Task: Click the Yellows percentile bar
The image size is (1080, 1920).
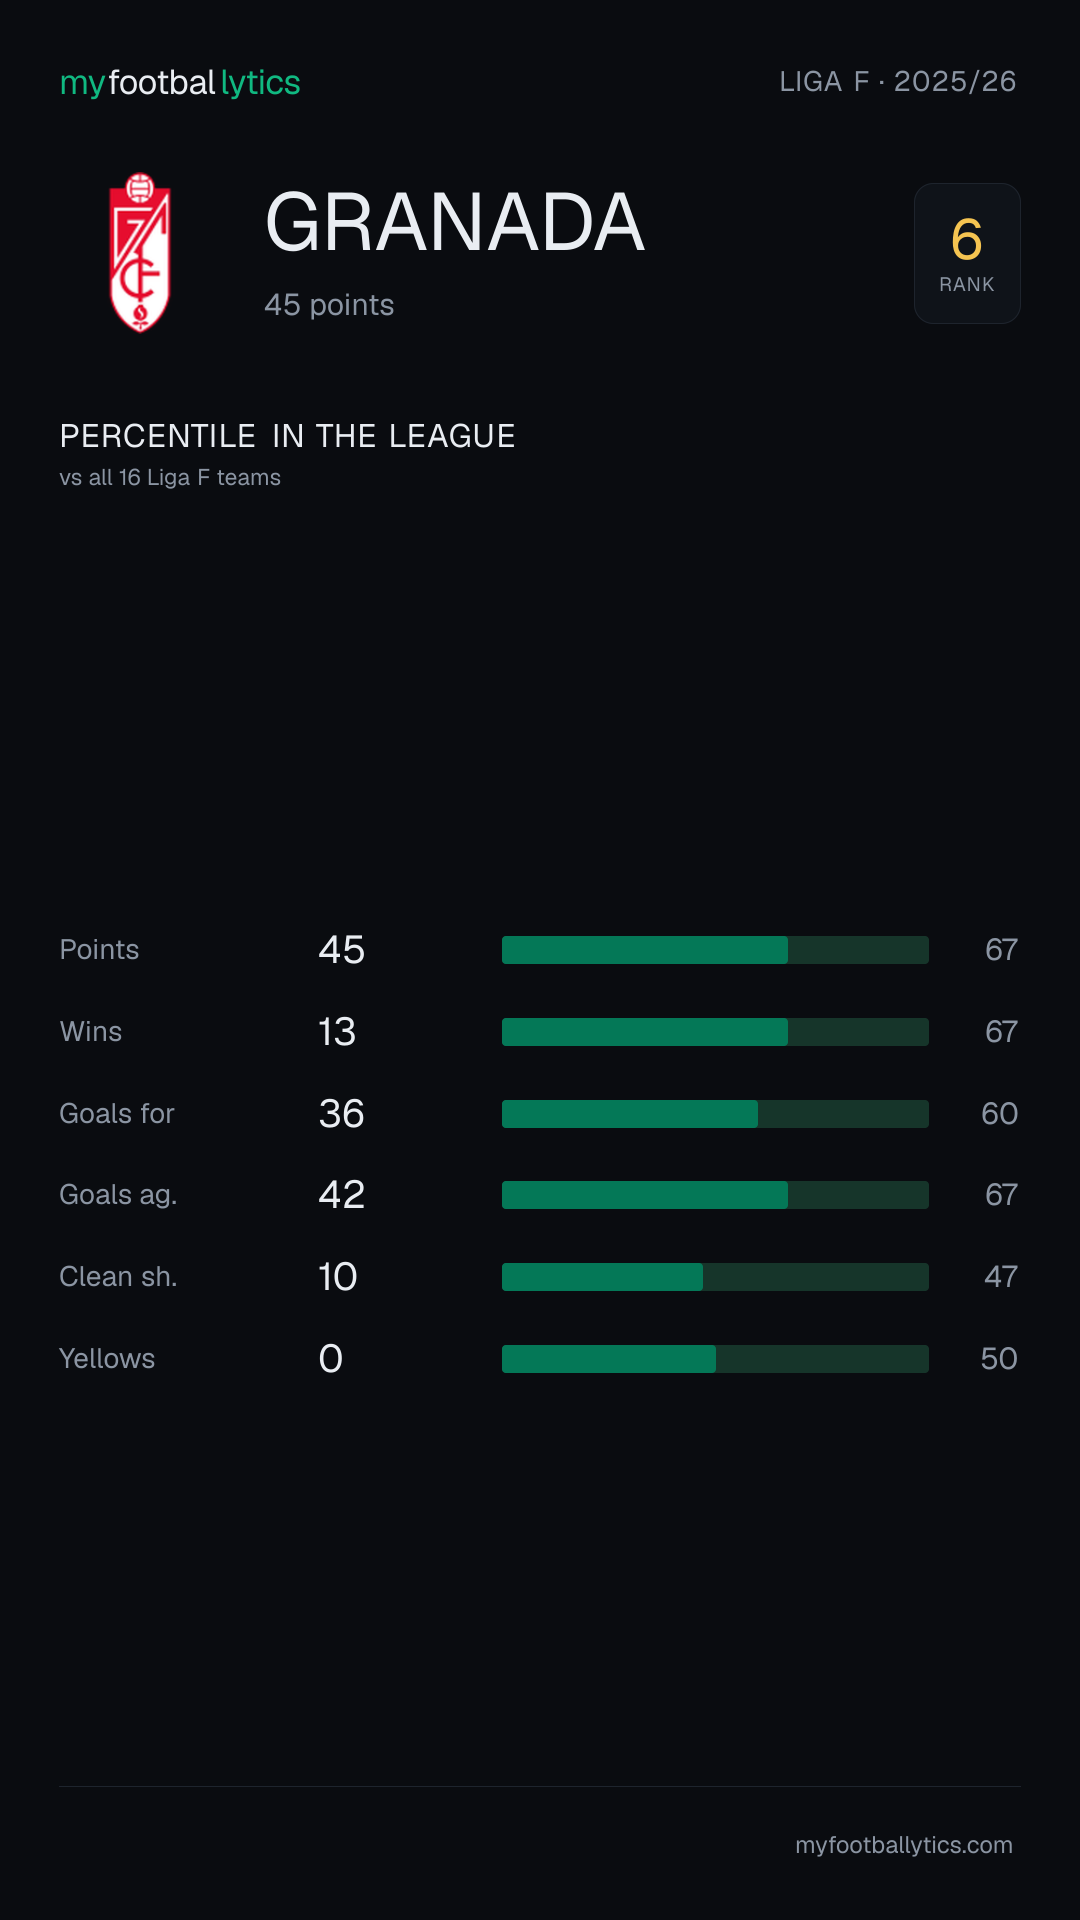Action: click(x=715, y=1359)
